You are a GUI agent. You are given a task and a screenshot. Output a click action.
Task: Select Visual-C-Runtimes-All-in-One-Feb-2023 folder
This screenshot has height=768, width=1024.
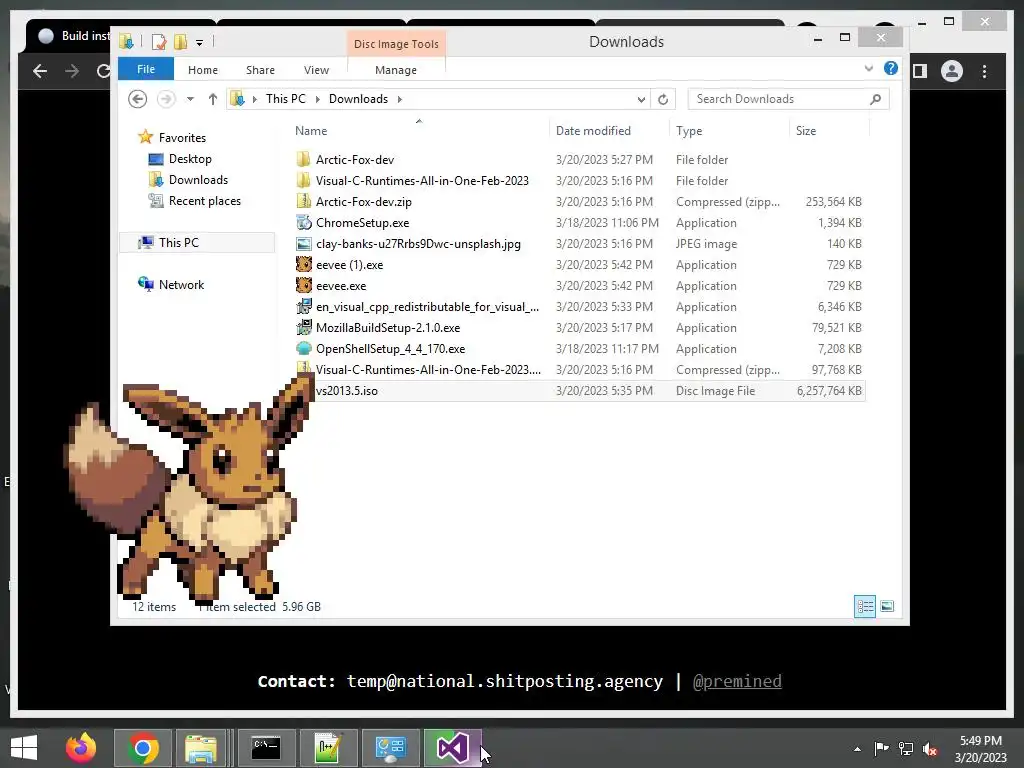[x=422, y=180]
